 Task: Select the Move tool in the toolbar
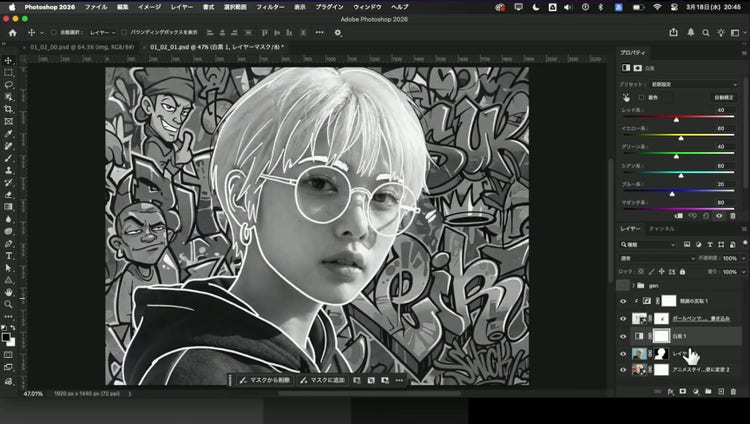click(x=9, y=60)
